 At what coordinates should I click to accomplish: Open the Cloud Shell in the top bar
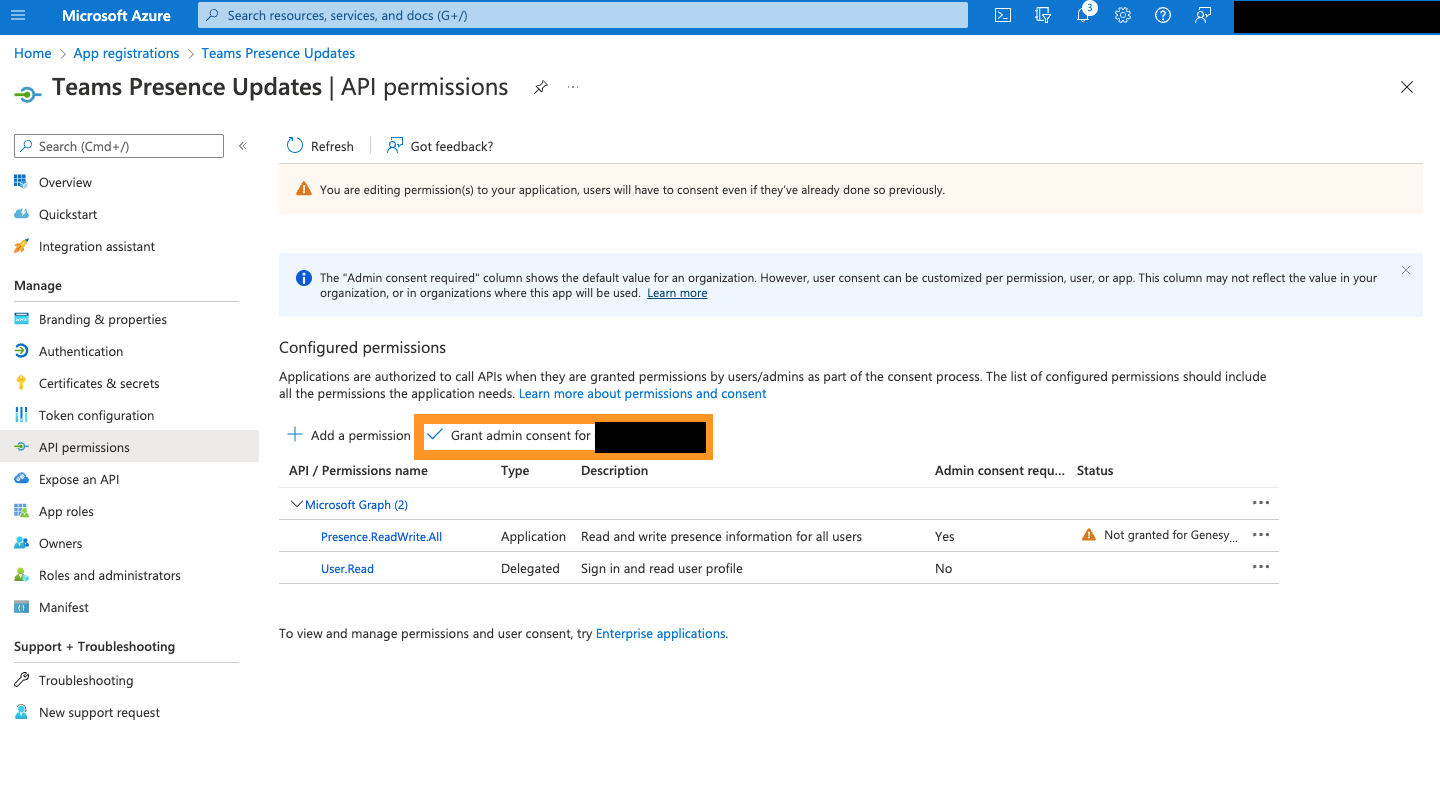tap(1002, 15)
